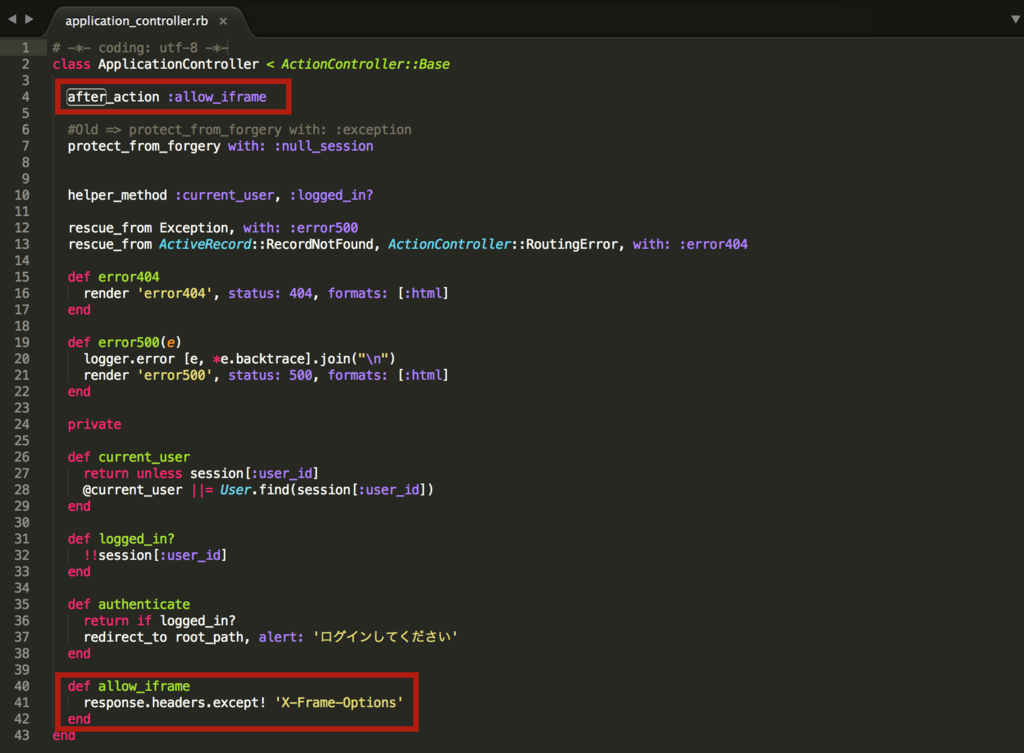
Task: Click 'def current_user' method definition
Action: [129, 457]
